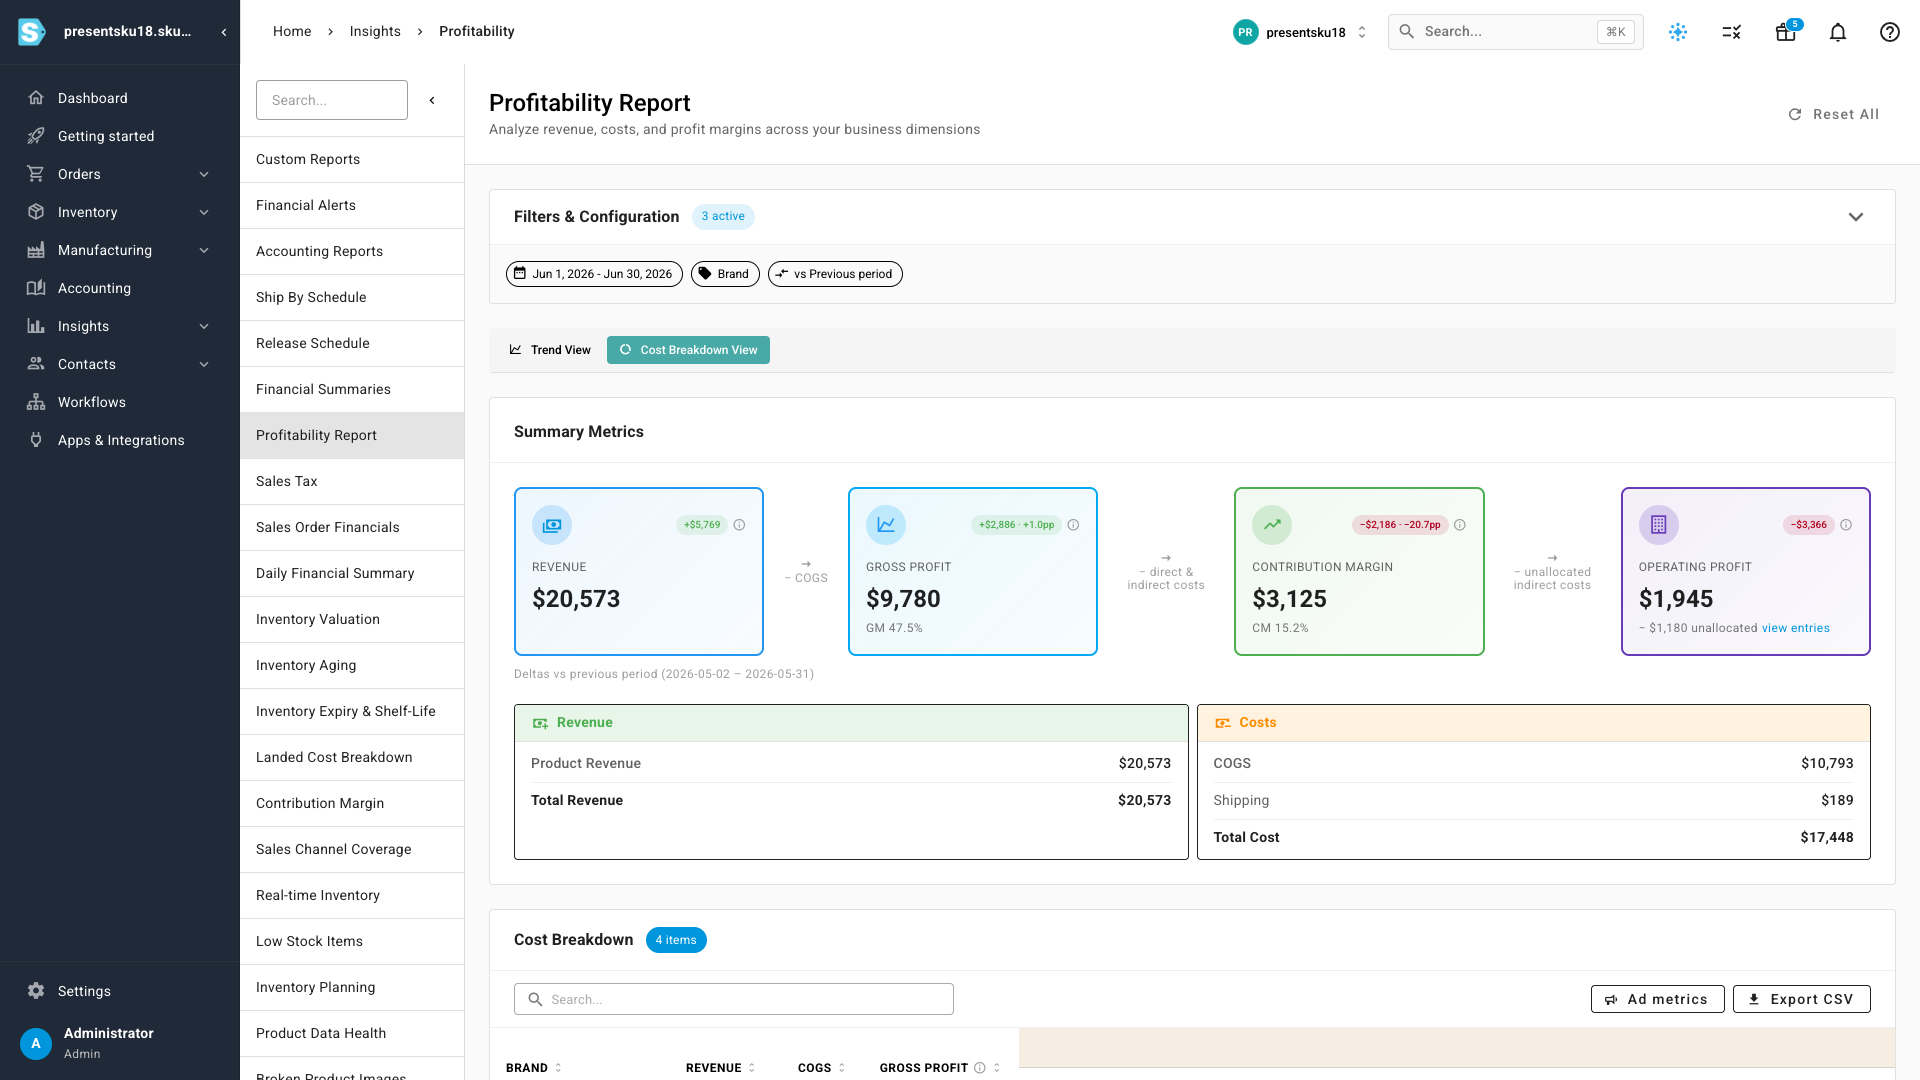Click the Skubana logo icon in sidebar header
Viewport: 1920px width, 1080px height.
[31, 32]
